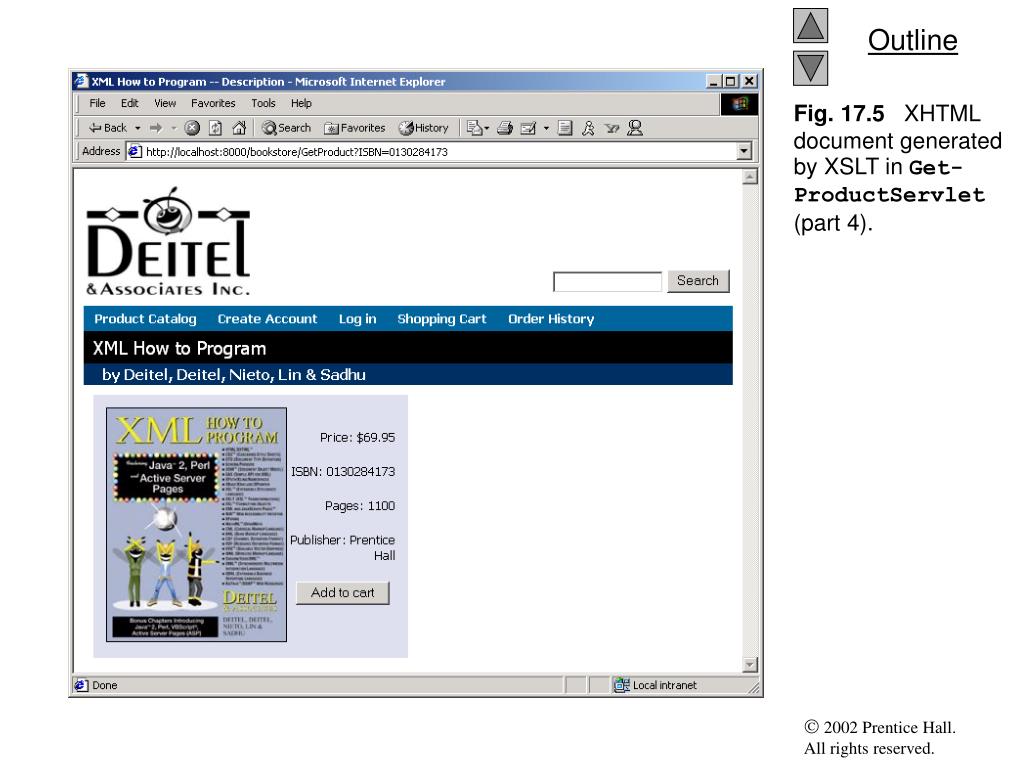Expand the Mail button dropdown arrow

487,128
